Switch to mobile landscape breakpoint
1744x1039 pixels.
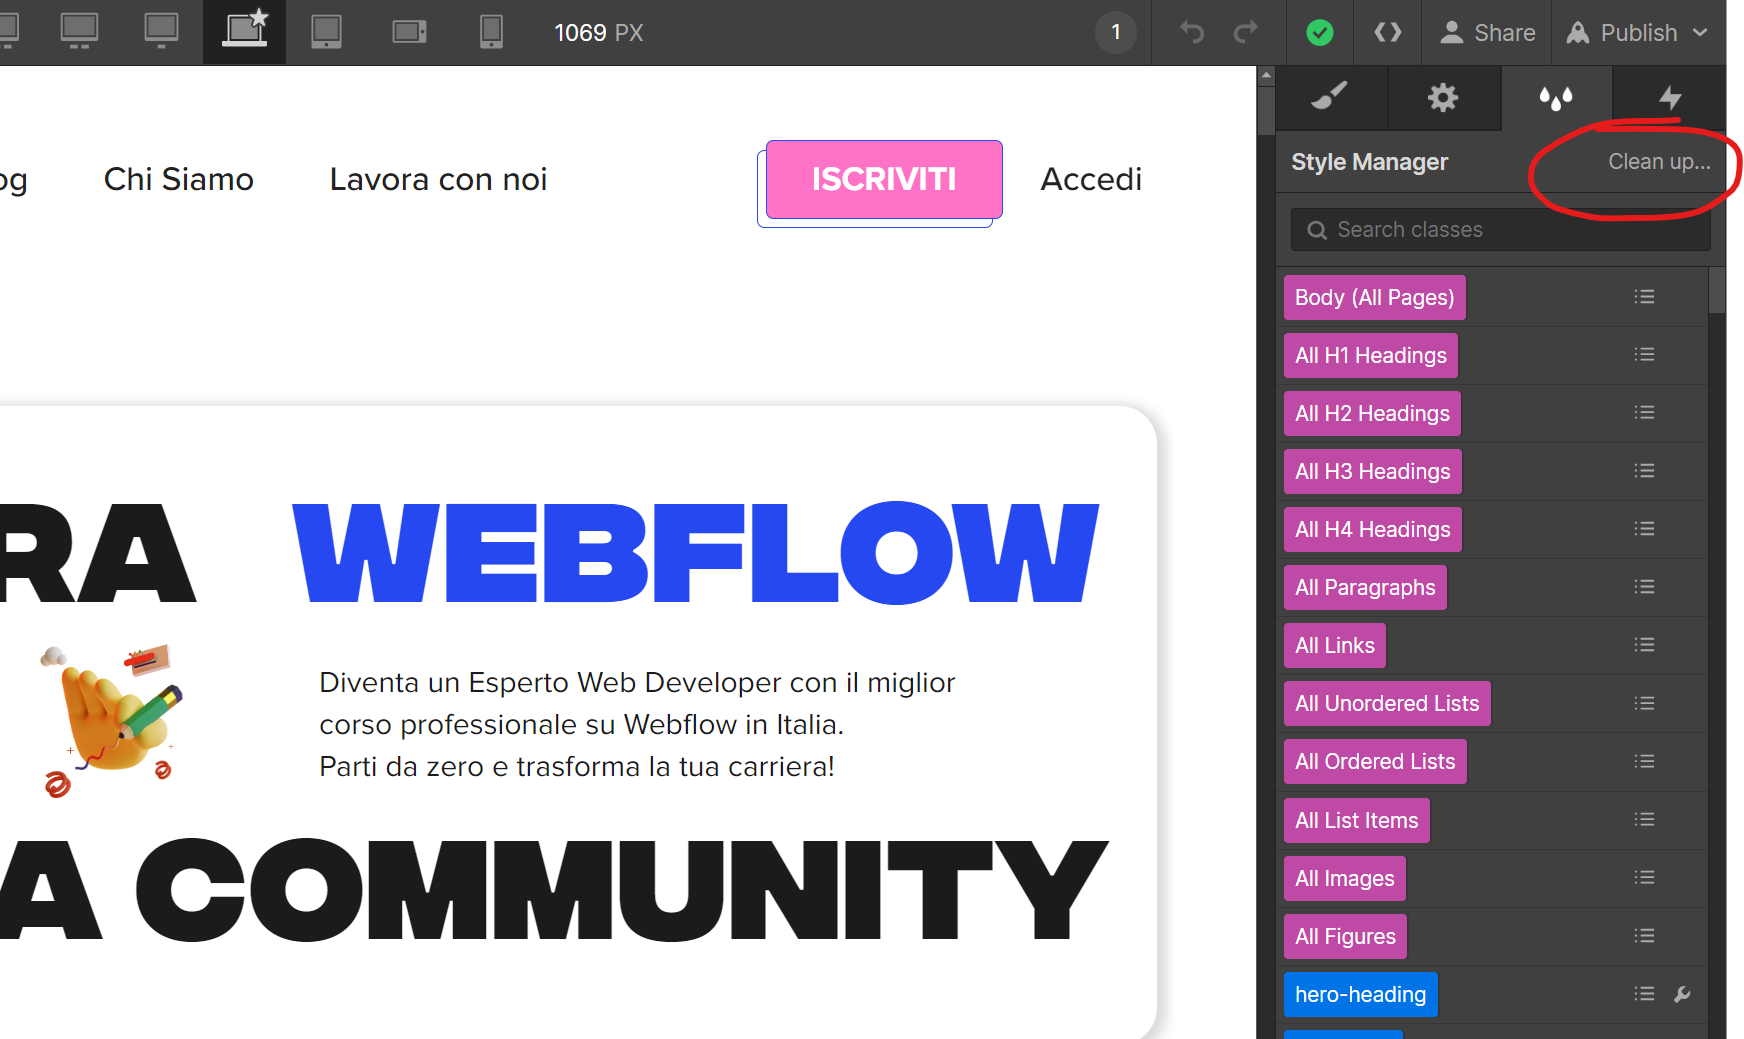[x=409, y=32]
